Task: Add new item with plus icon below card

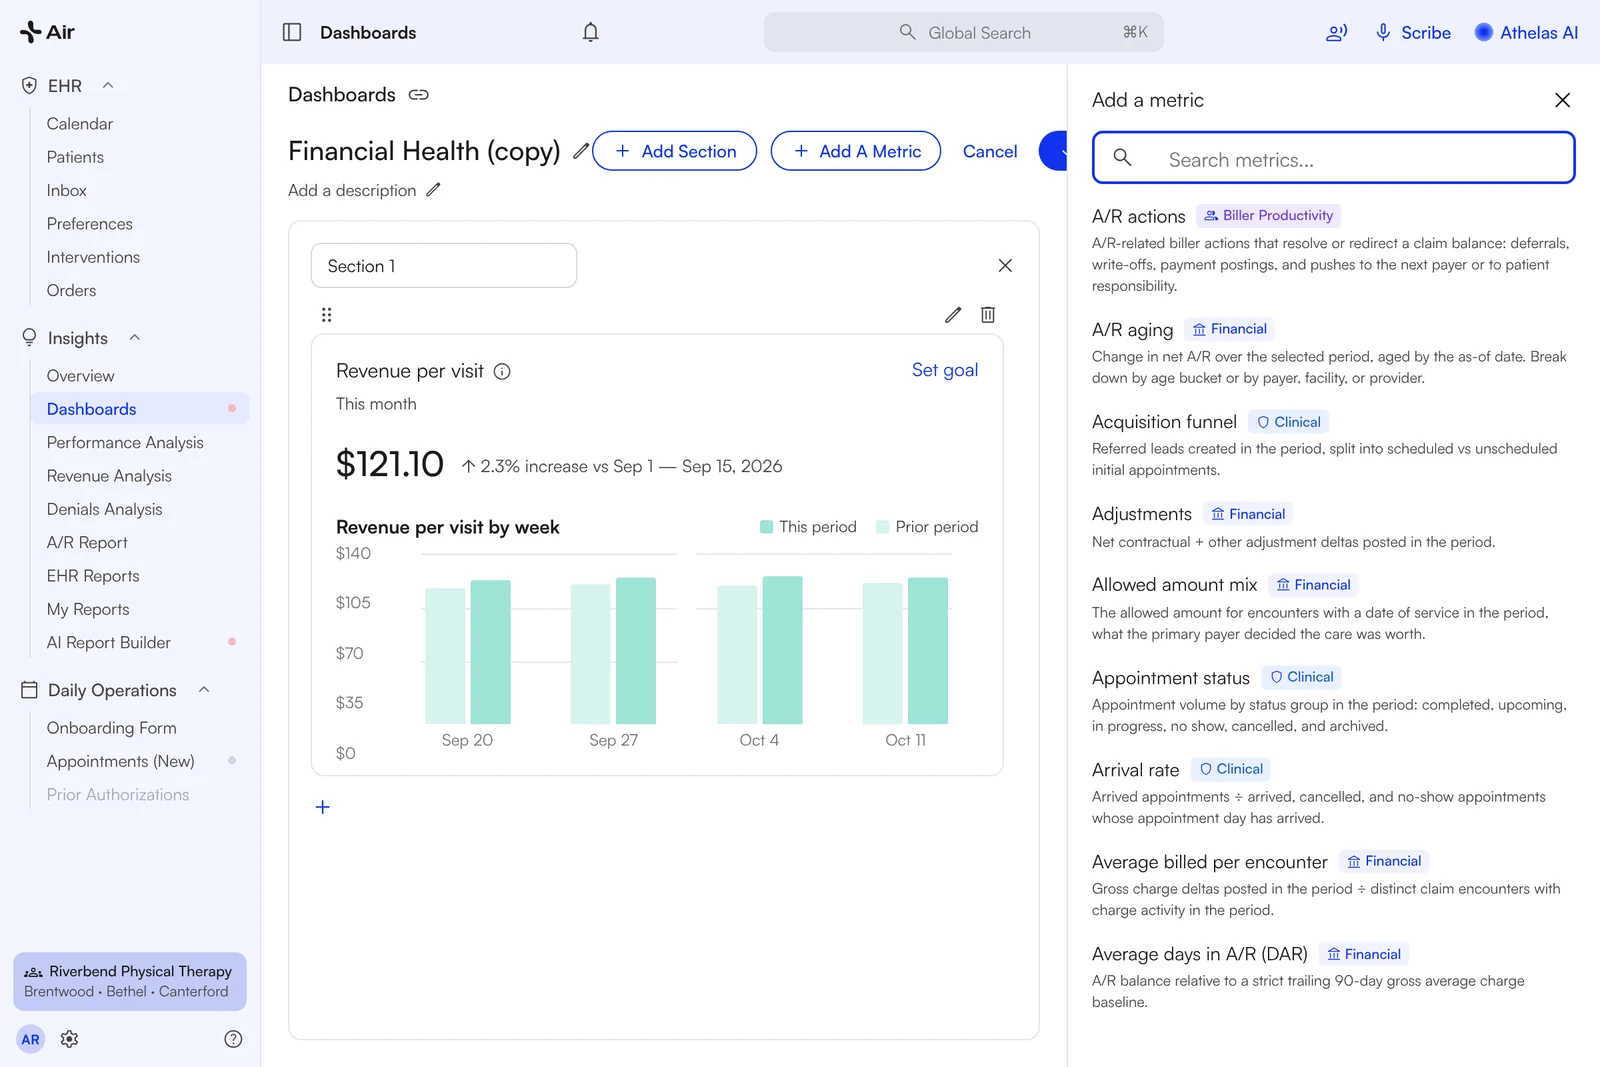Action: pyautogui.click(x=322, y=807)
